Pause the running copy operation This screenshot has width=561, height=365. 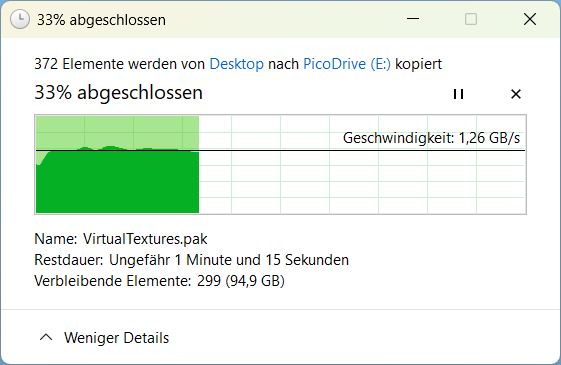pyautogui.click(x=458, y=94)
